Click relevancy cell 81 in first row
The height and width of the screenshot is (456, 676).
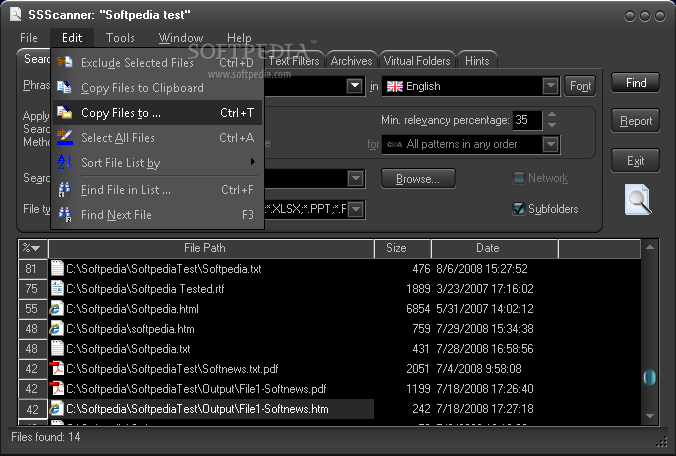31,269
